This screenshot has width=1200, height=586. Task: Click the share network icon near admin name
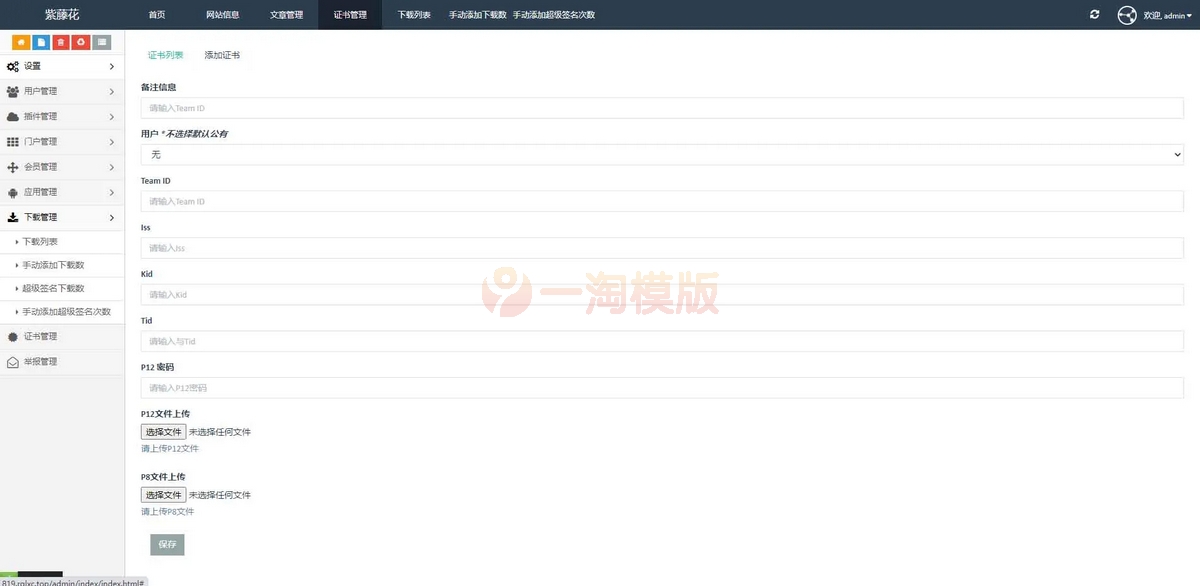1127,14
